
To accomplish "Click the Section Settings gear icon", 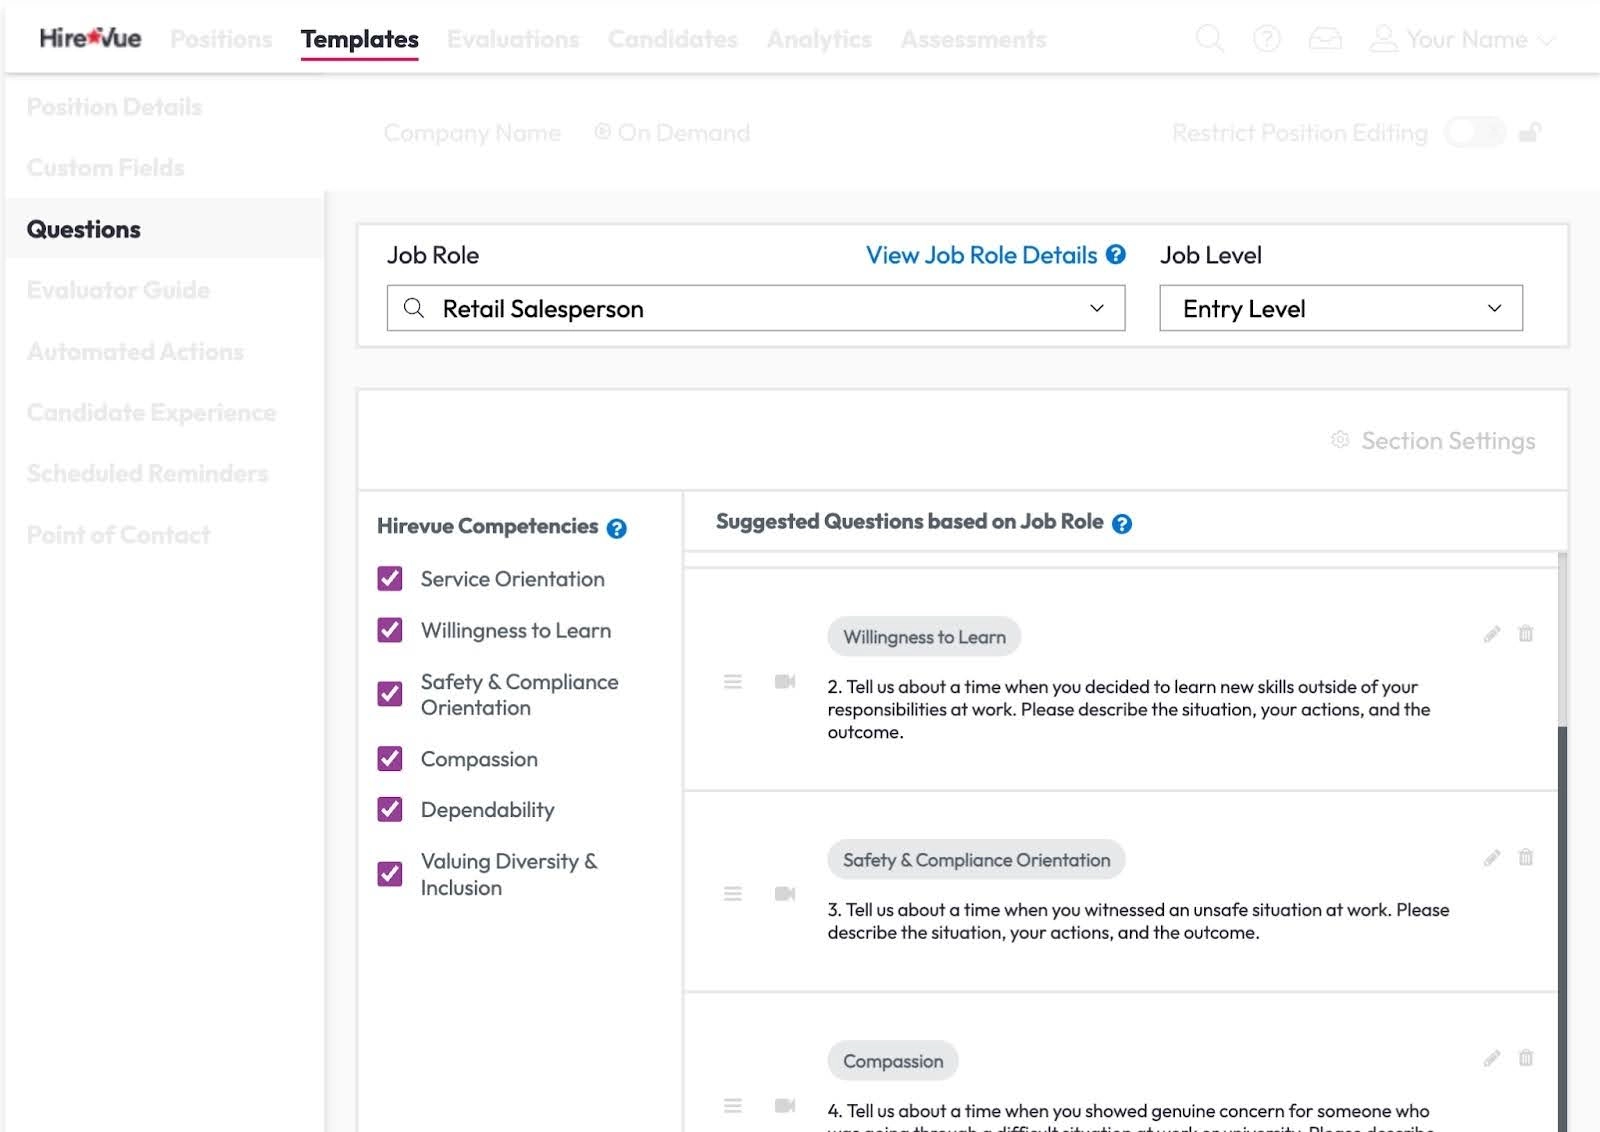I will pyautogui.click(x=1340, y=440).
